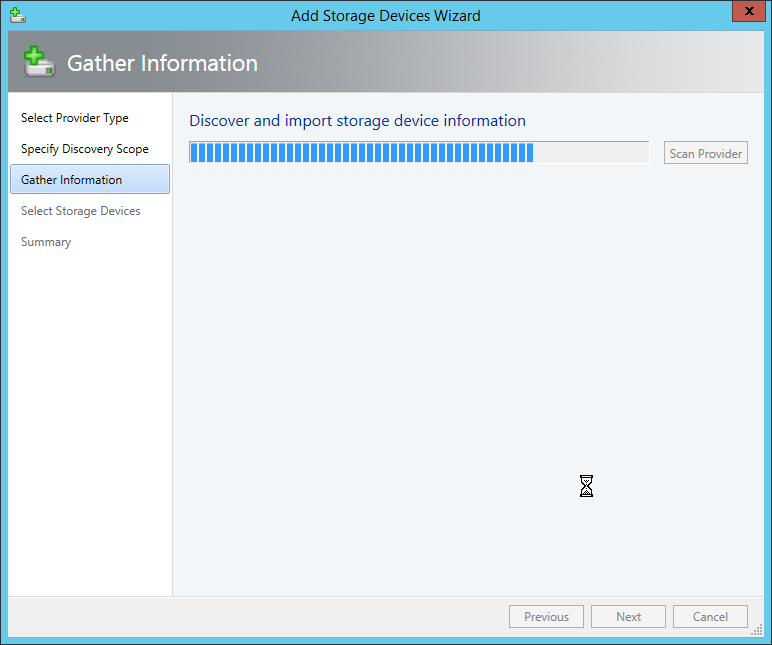This screenshot has width=772, height=645.
Task: Go to the Specify Discovery Scope step
Action: pyautogui.click(x=85, y=149)
